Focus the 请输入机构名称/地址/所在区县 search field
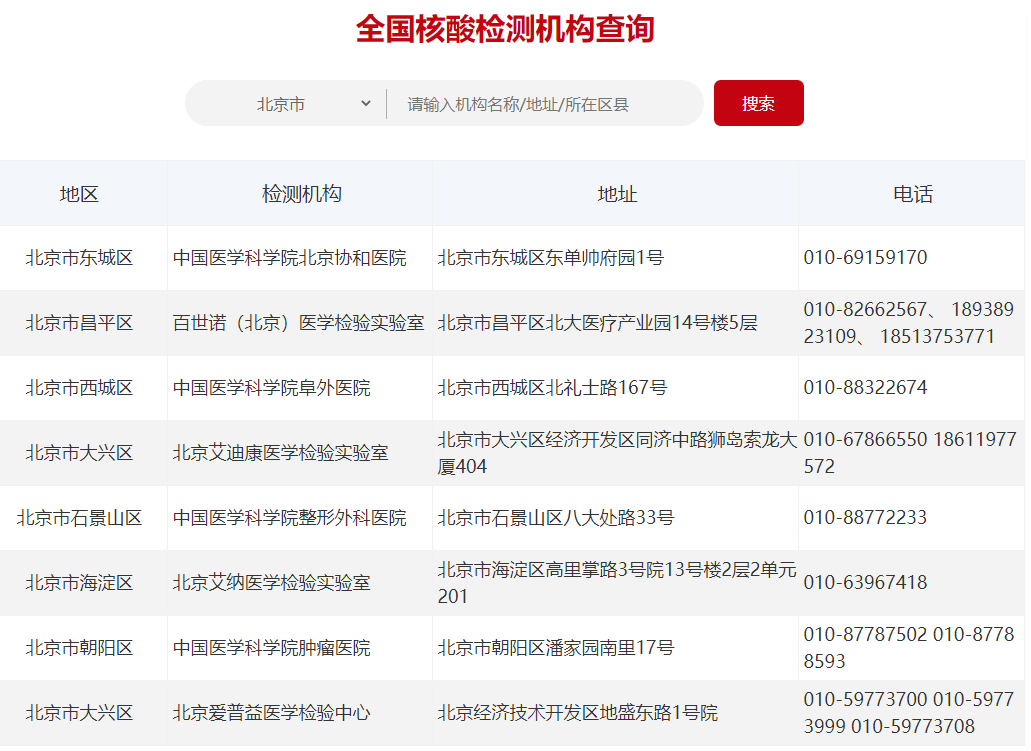The height and width of the screenshot is (751, 1031). pos(544,104)
